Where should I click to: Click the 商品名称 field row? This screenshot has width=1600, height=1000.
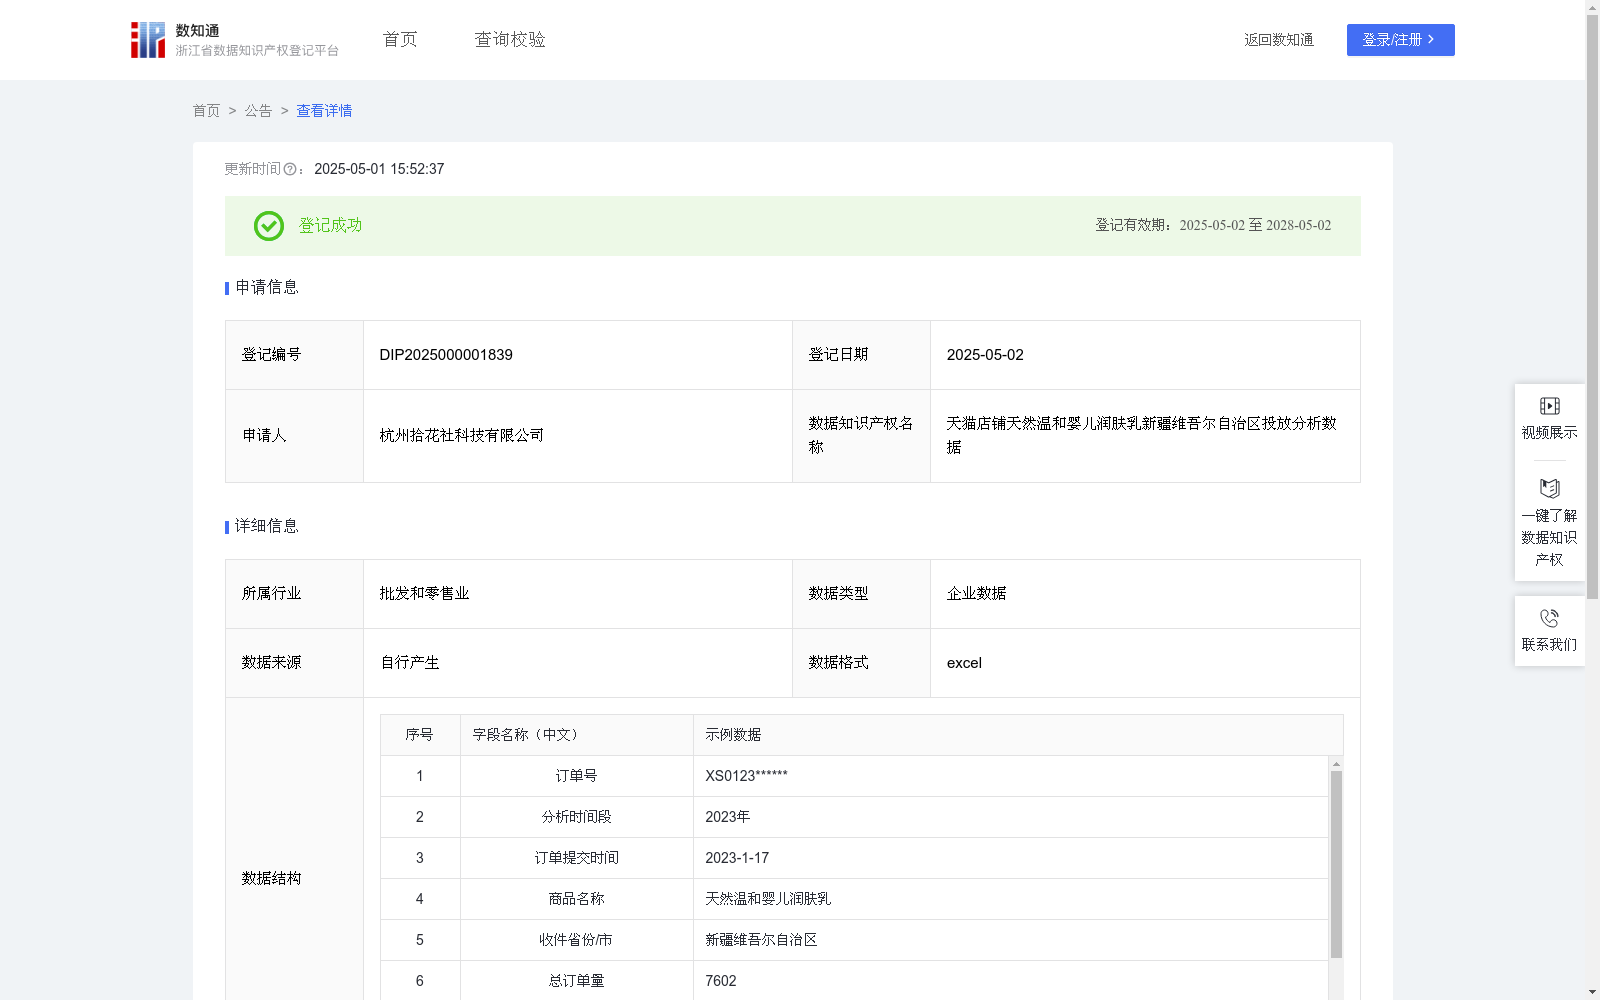click(854, 899)
